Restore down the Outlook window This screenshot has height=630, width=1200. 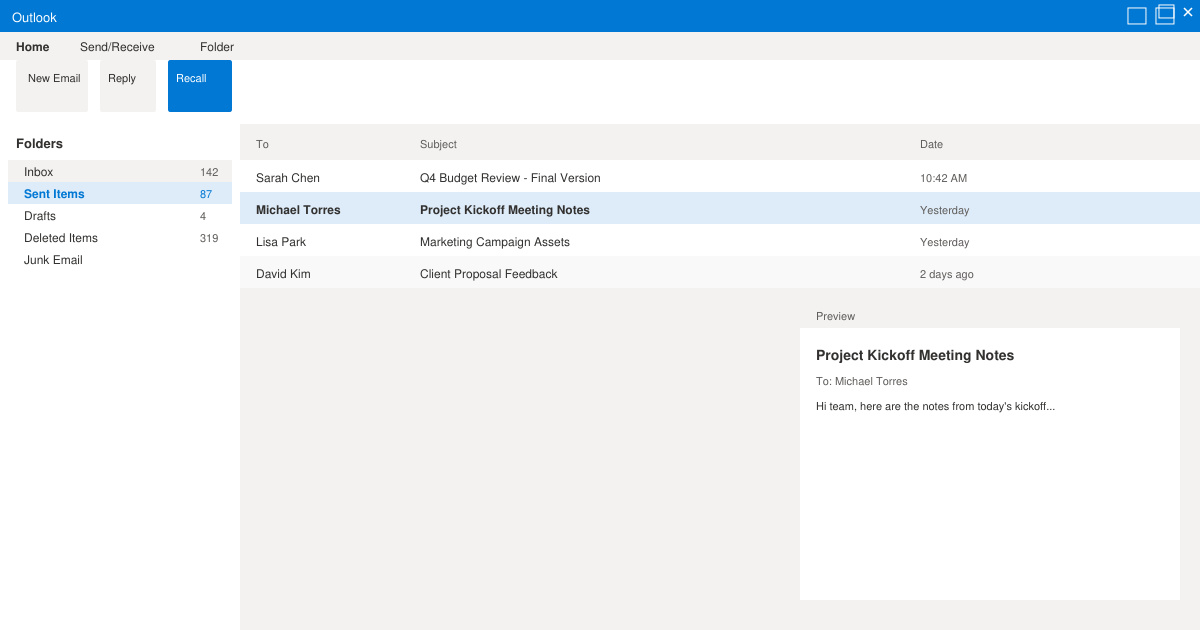1165,14
